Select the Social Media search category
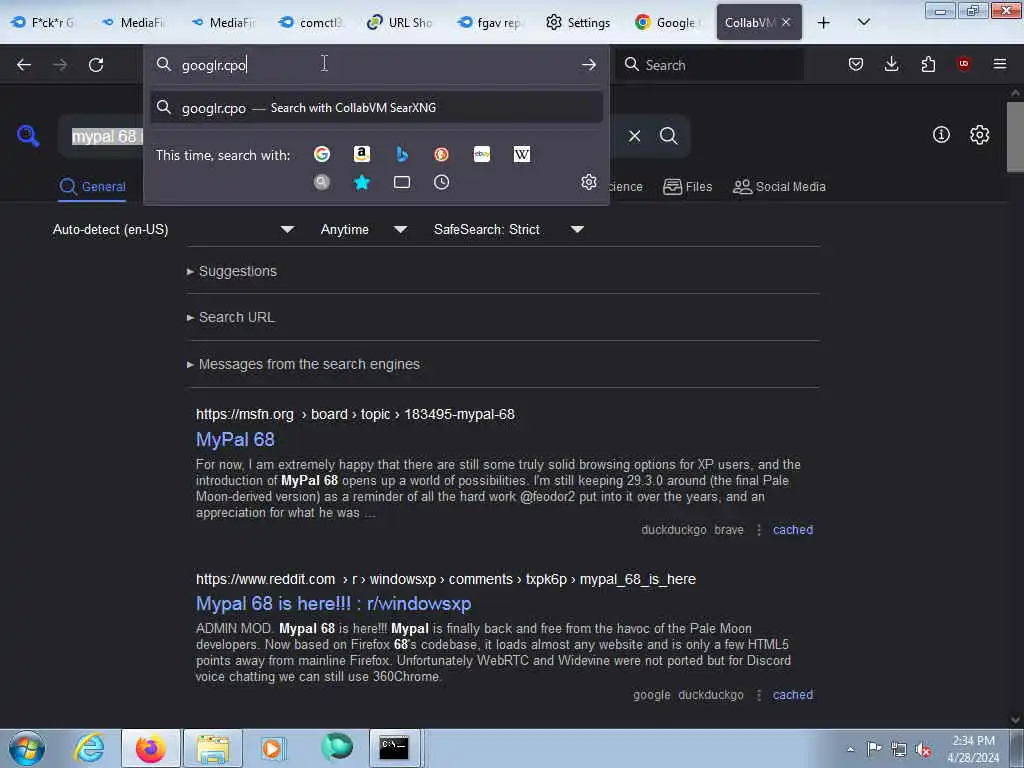This screenshot has height=768, width=1024. pos(779,187)
